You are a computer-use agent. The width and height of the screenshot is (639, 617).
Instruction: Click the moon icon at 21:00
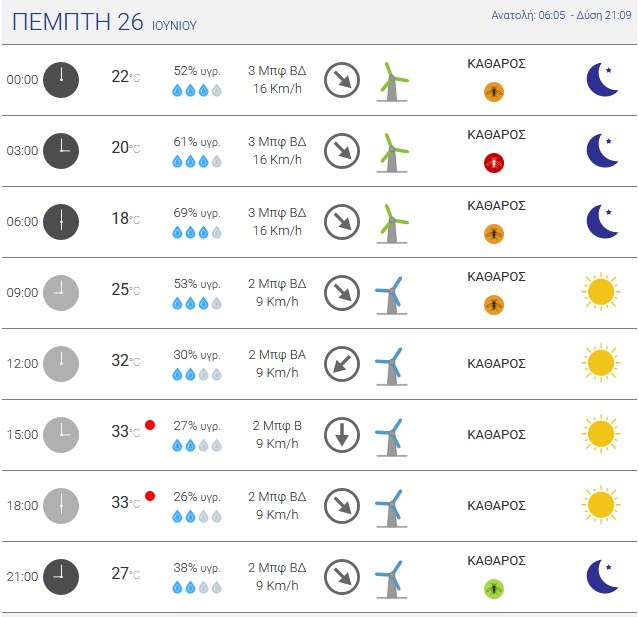(x=602, y=576)
